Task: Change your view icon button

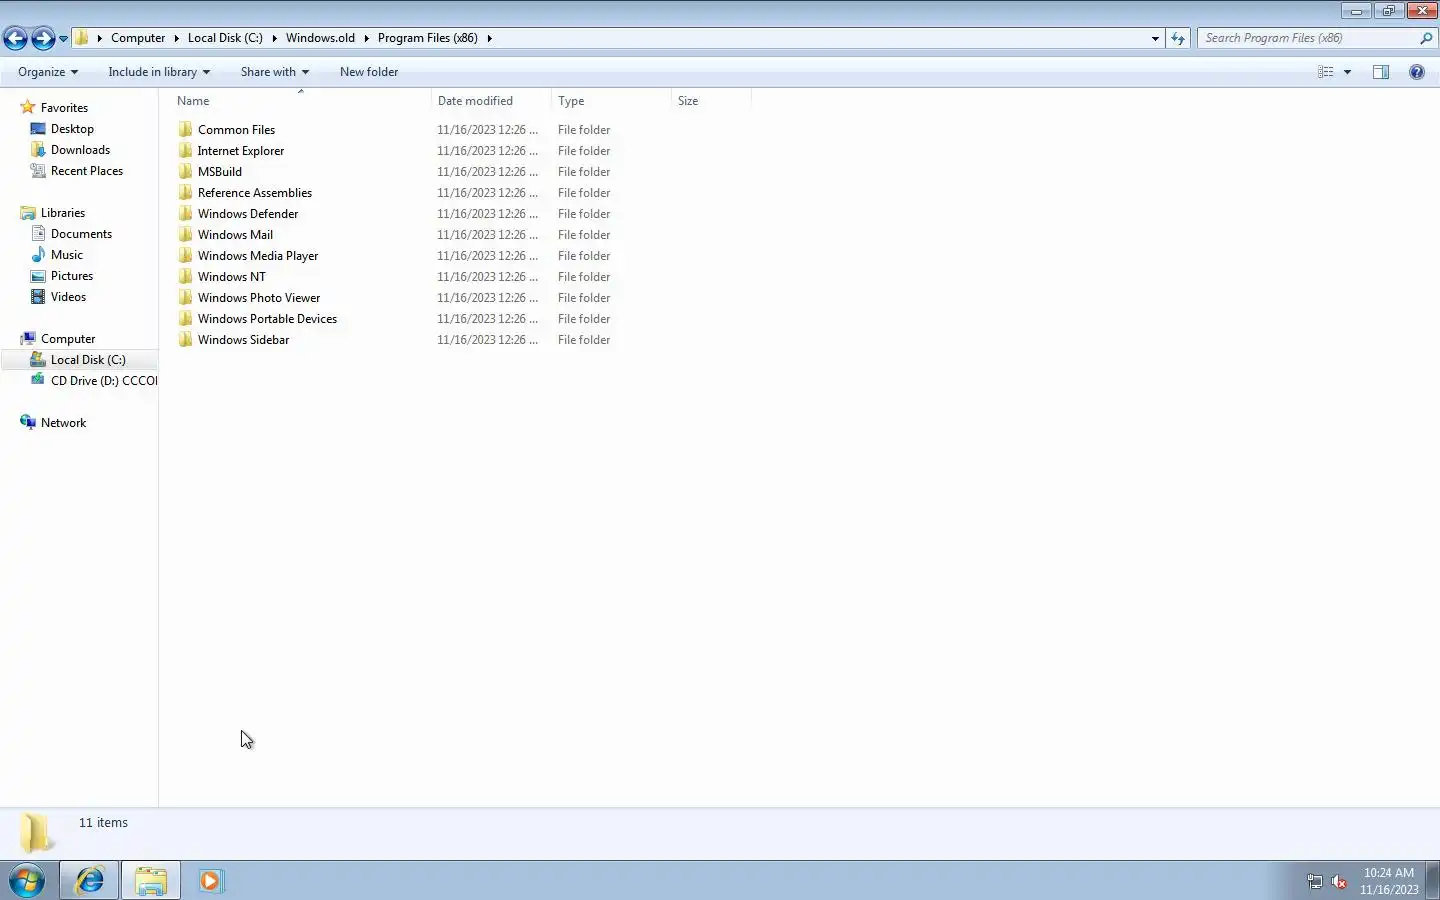Action: point(1326,72)
